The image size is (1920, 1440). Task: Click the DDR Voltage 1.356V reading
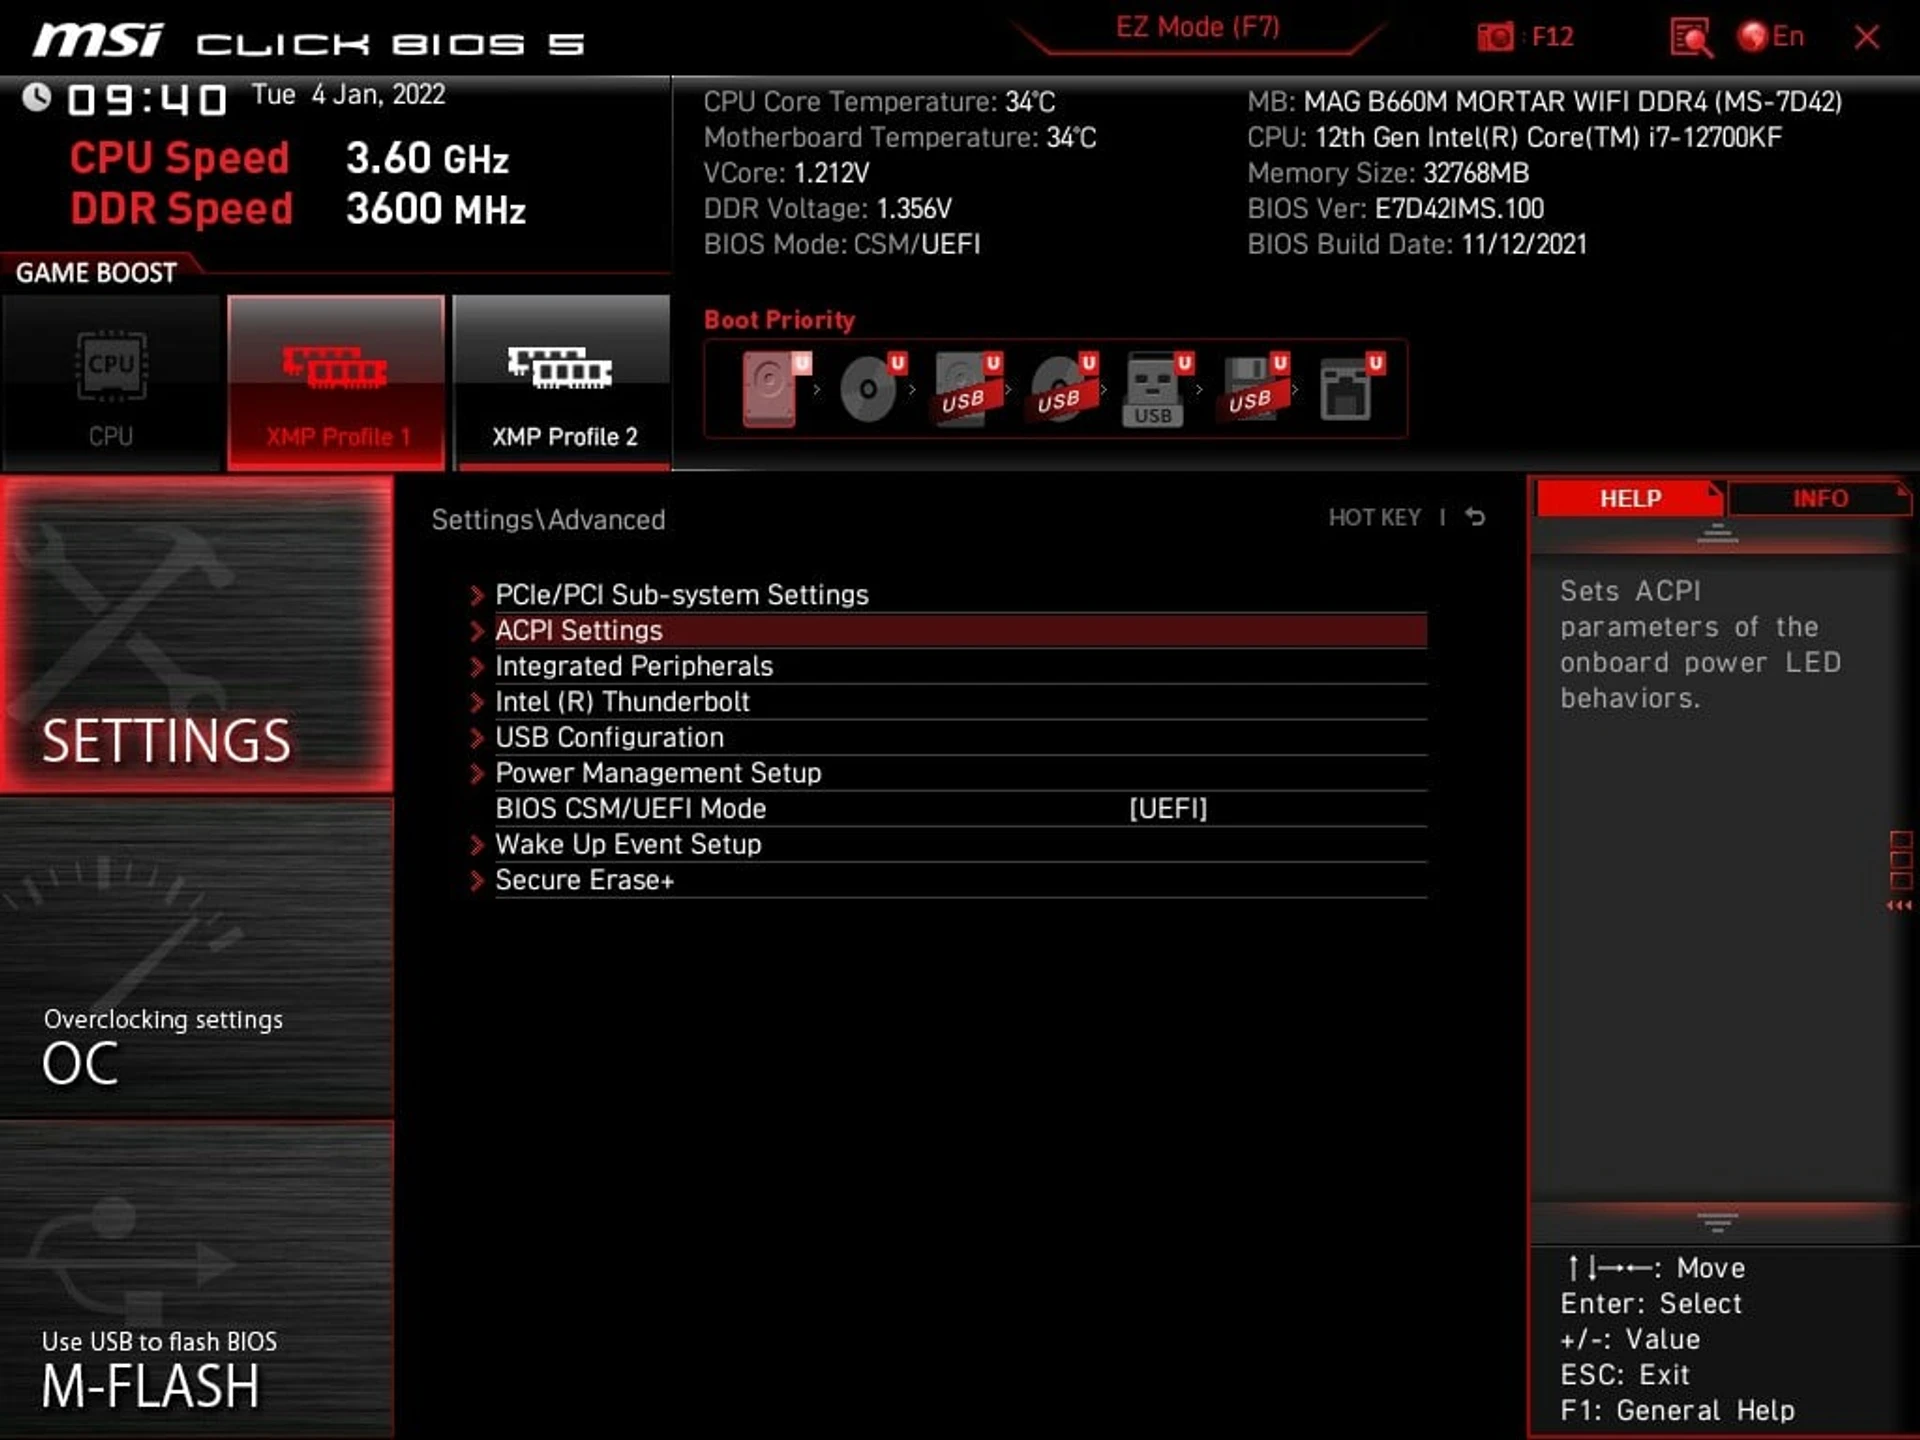tap(827, 209)
